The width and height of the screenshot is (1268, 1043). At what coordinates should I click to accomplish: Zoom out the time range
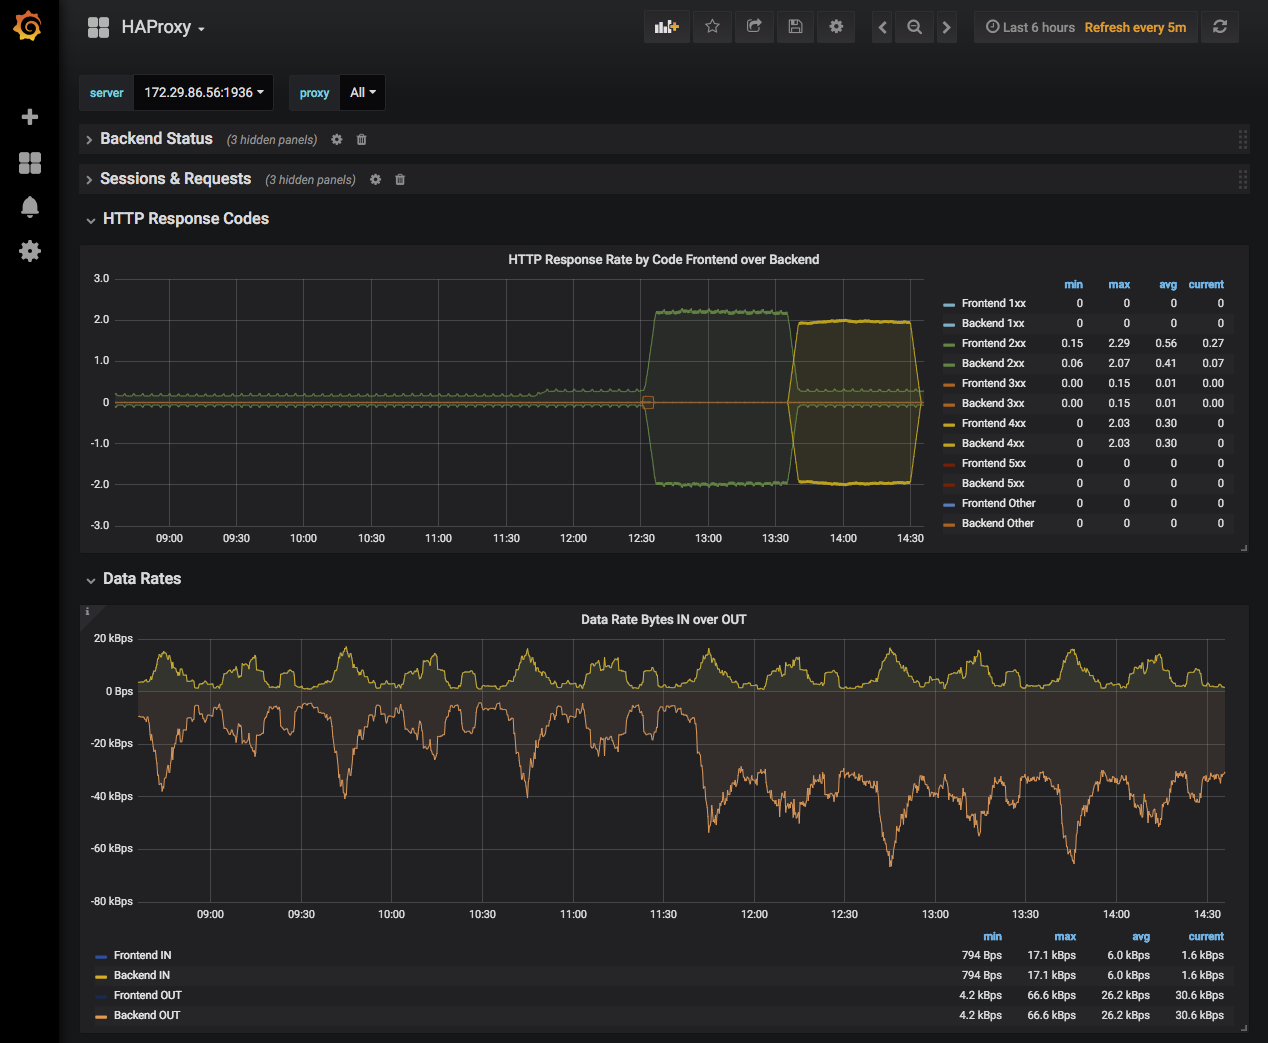coord(914,27)
